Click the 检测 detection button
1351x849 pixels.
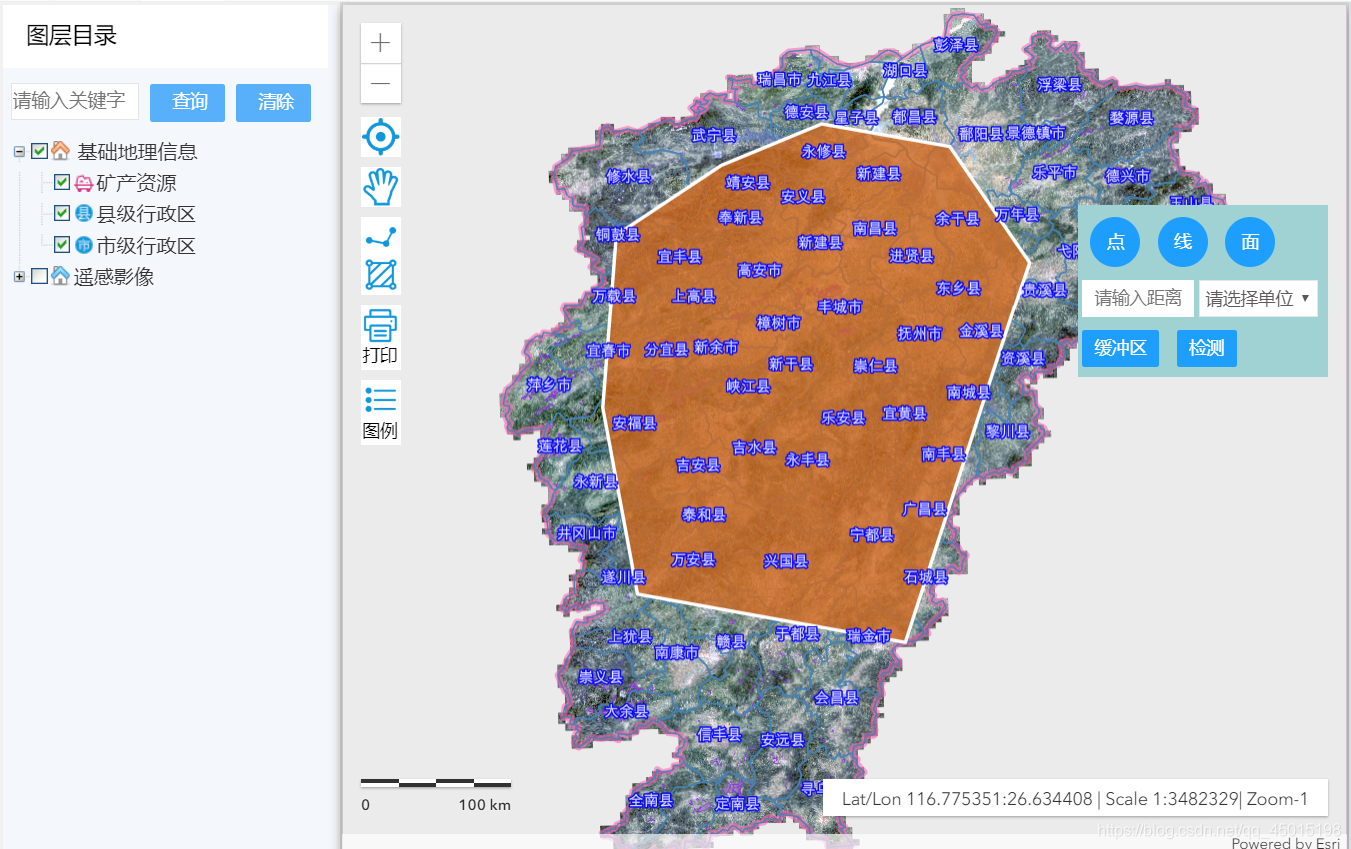point(1206,348)
